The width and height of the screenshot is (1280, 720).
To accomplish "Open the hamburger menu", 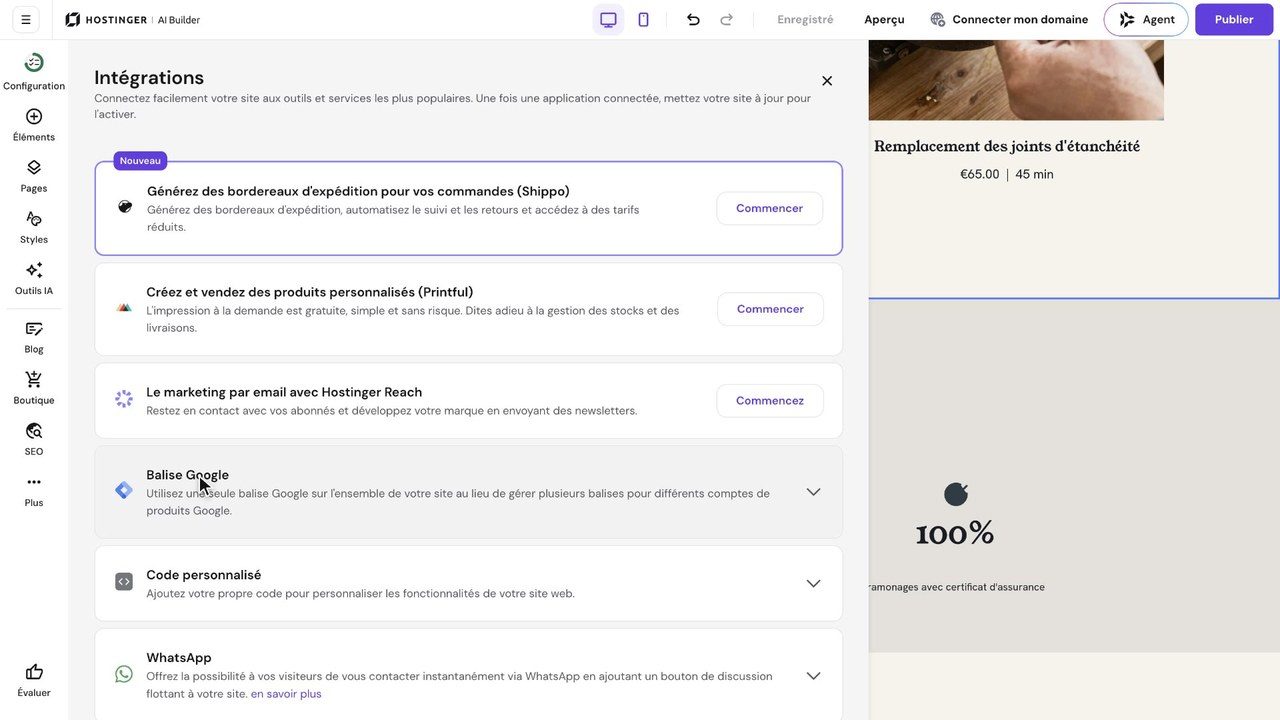I will click(x=26, y=19).
